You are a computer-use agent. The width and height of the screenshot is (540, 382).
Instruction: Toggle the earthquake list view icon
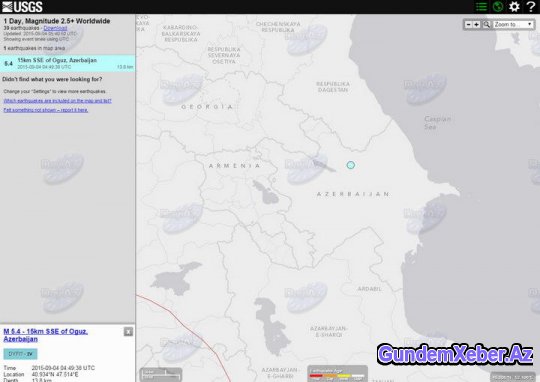click(481, 7)
